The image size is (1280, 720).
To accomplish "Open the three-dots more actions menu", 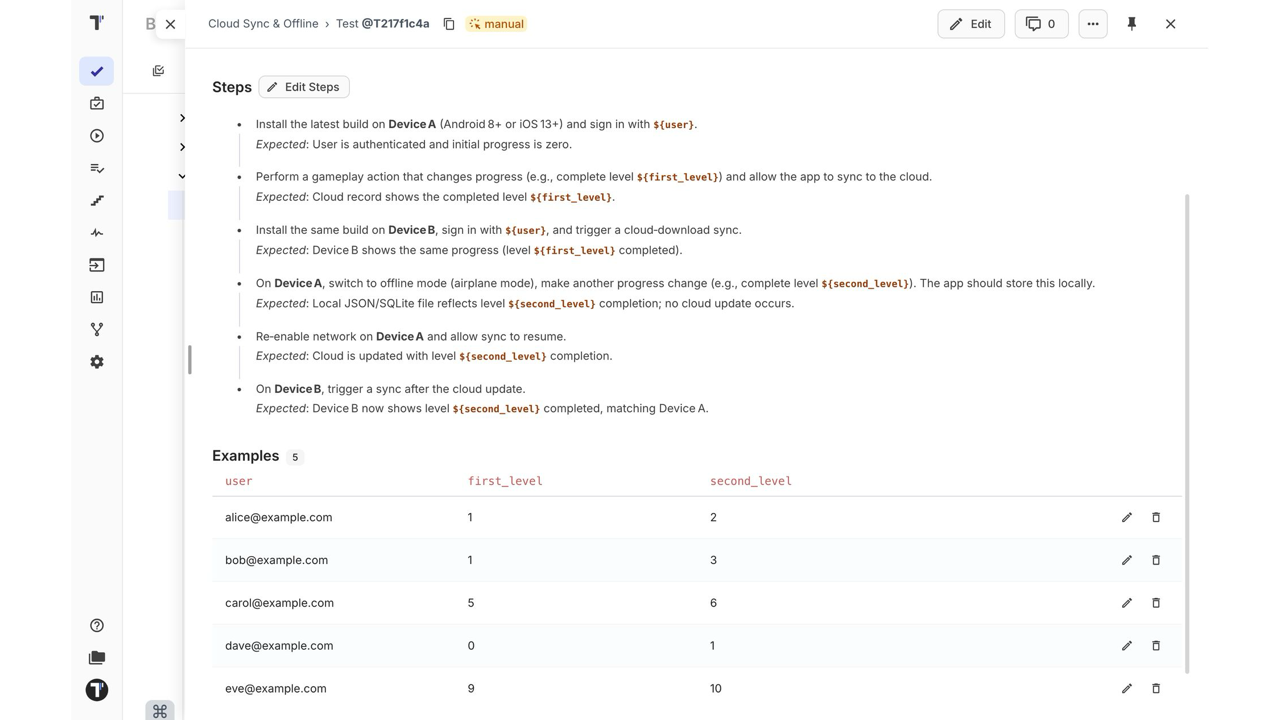I will (1093, 24).
